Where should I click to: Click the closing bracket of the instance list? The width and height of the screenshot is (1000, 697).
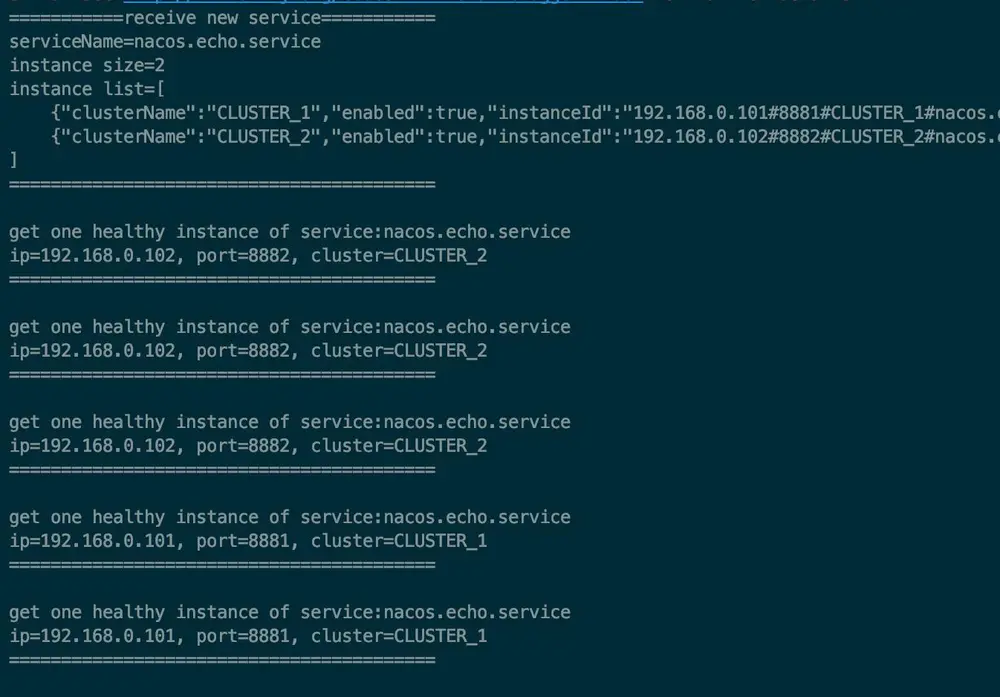click(13, 160)
